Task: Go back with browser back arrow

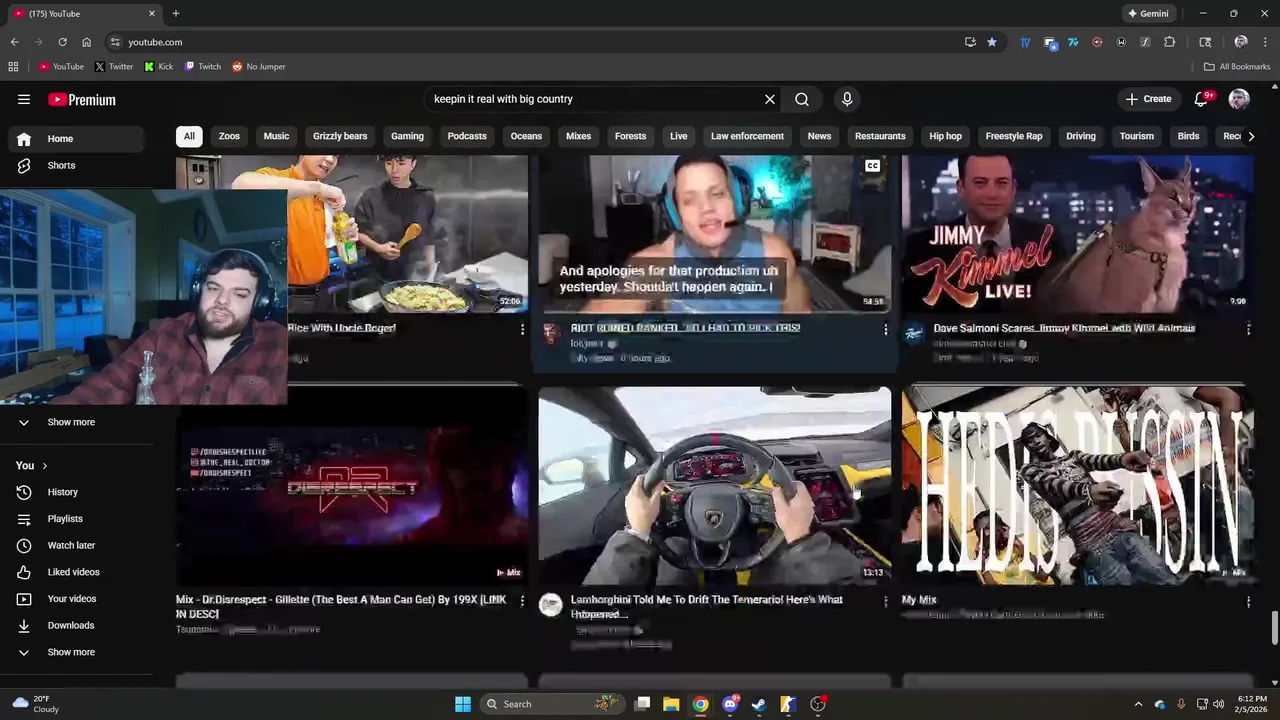Action: point(14,42)
